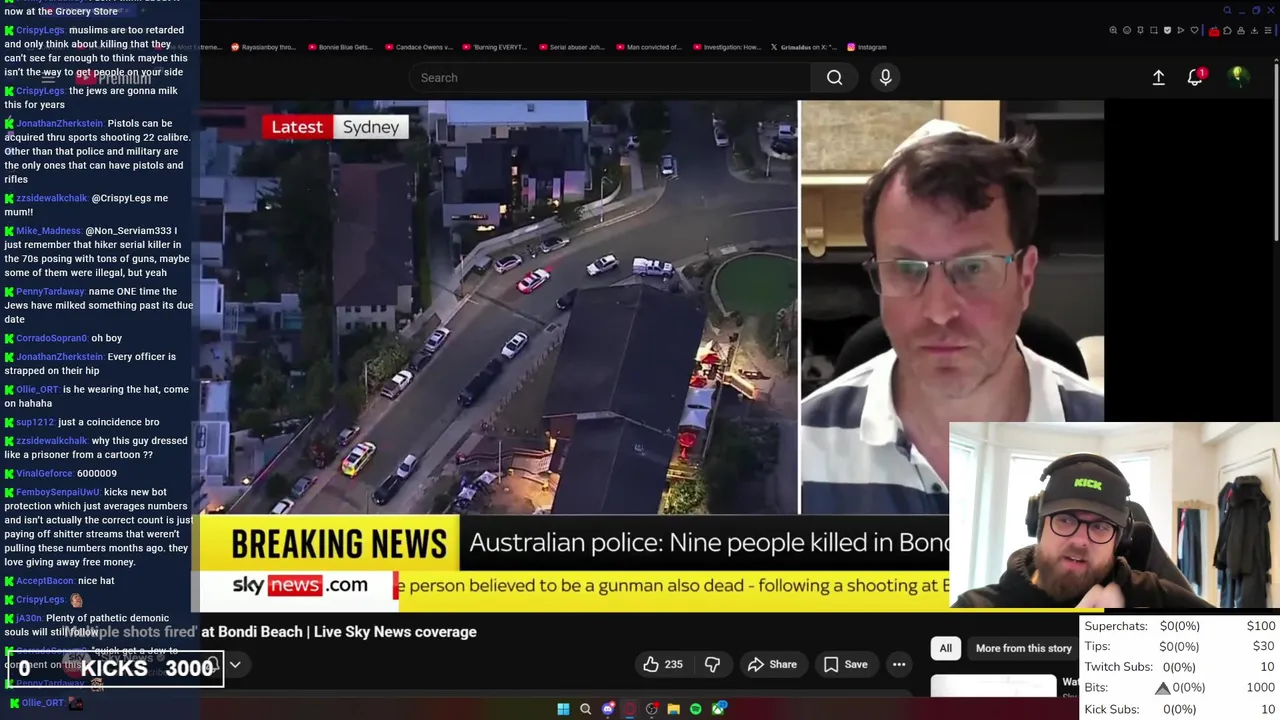The image size is (1280, 720).
Task: Click the Bits: goal row
Action: click(x=1179, y=688)
